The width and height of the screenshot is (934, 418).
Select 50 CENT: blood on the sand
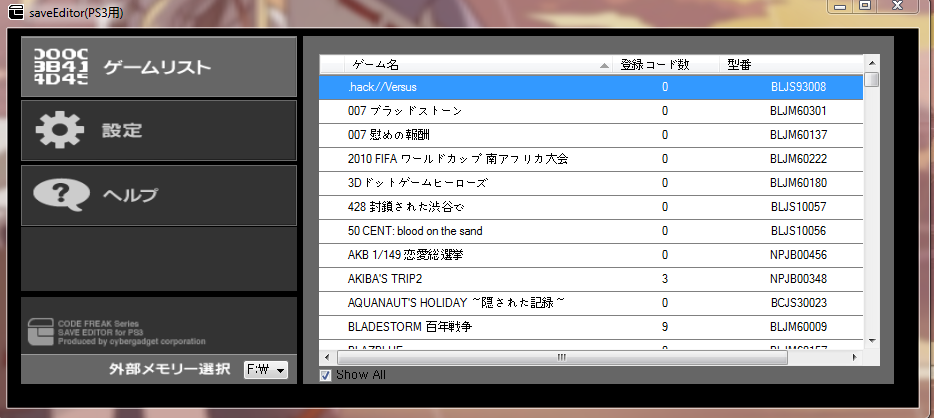click(591, 231)
